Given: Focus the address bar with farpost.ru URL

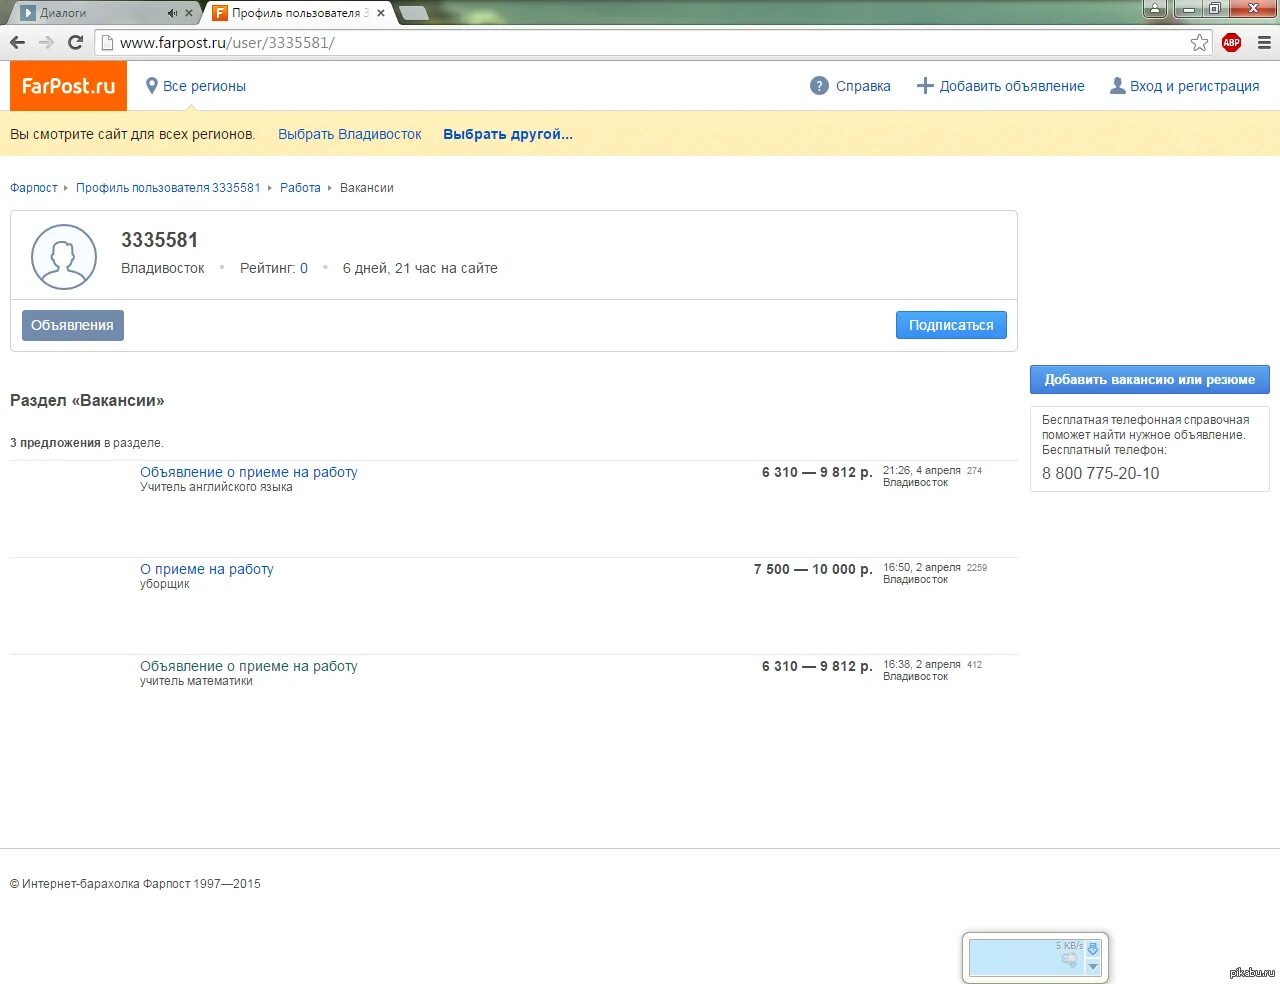Looking at the screenshot, I should point(655,42).
